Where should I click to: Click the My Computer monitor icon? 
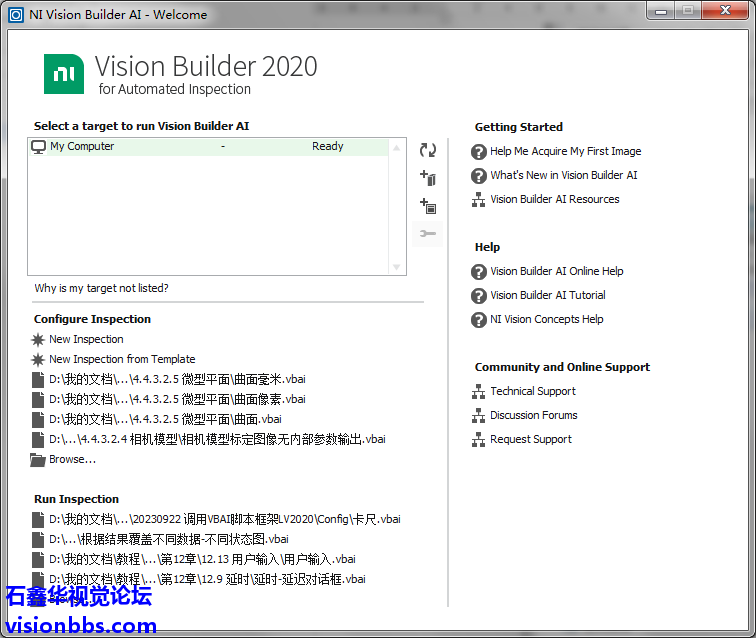[38, 147]
